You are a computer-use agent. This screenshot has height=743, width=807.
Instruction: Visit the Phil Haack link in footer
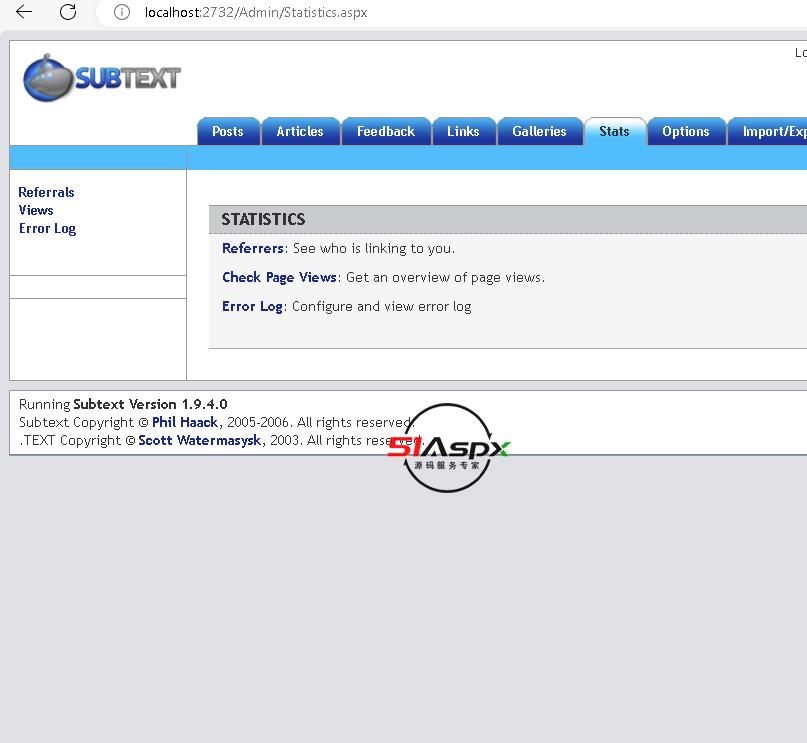185,422
